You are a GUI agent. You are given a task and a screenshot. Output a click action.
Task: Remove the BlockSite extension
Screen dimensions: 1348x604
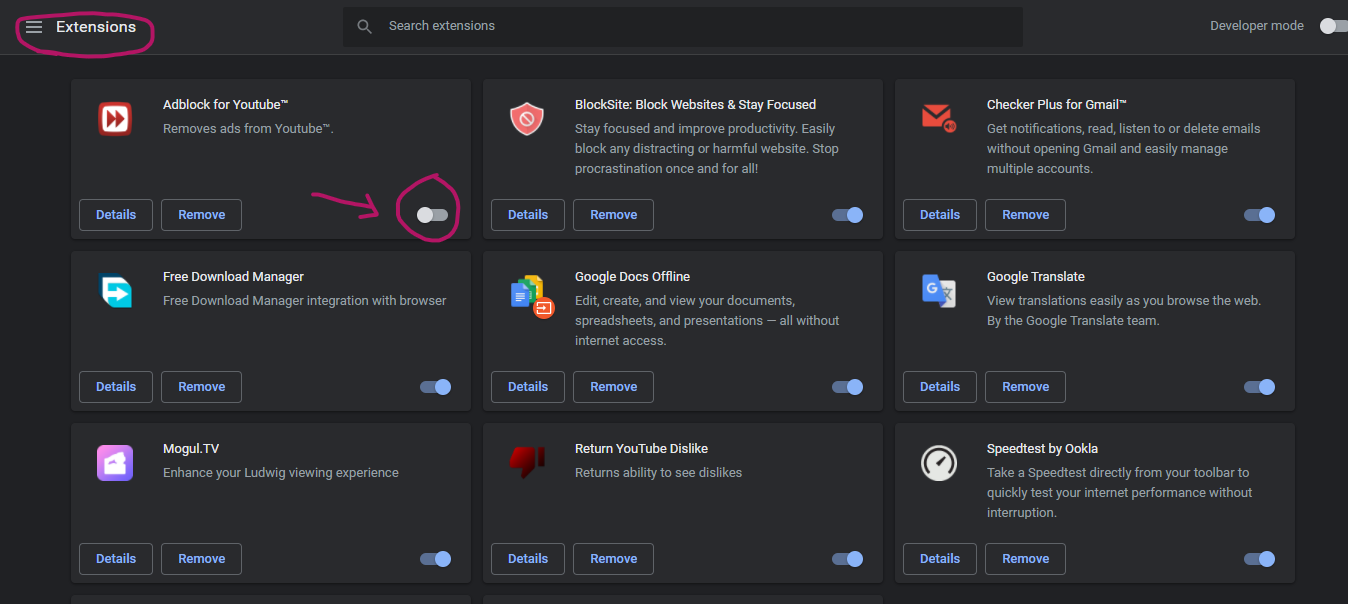pos(614,215)
